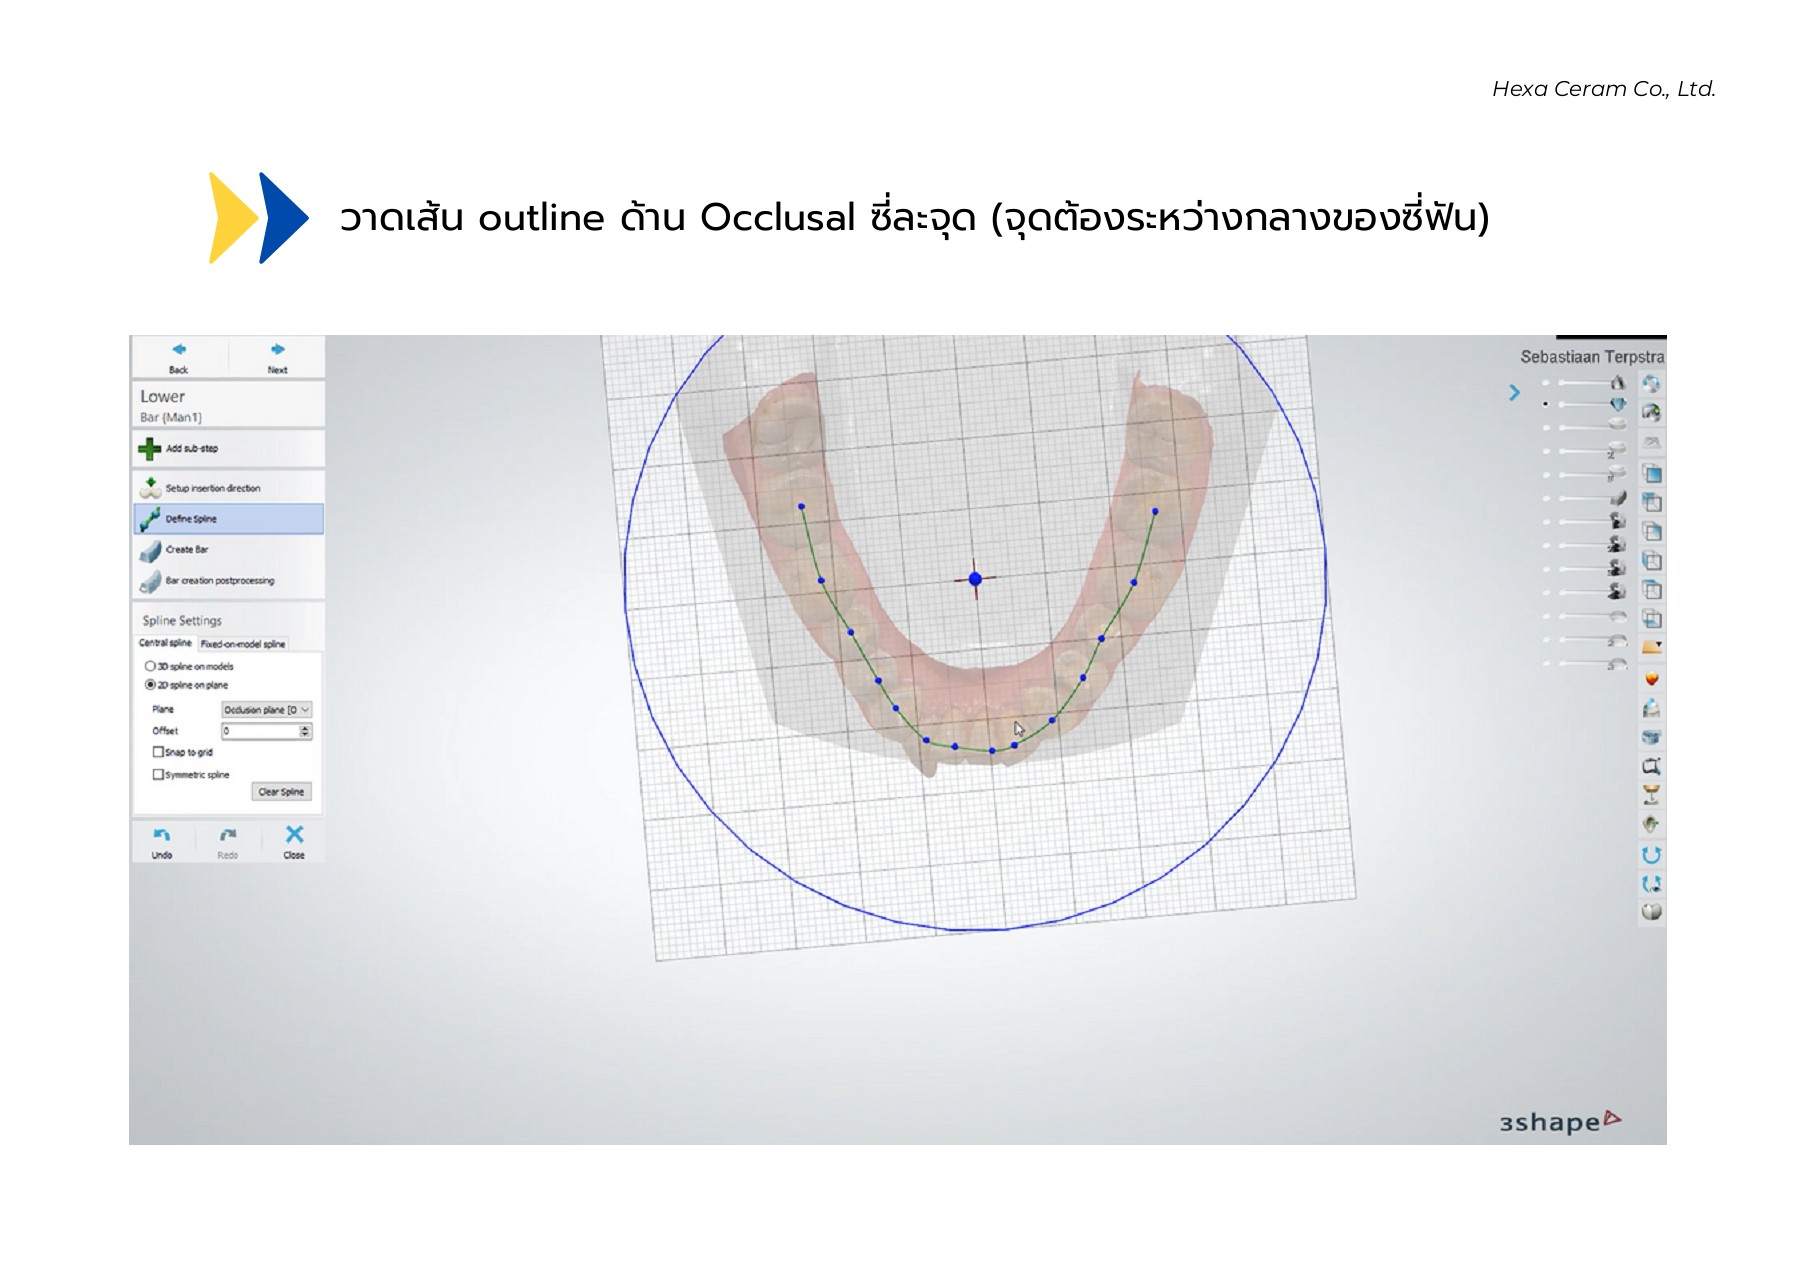The height and width of the screenshot is (1273, 1800).
Task: Enable the Snap to grid checkbox
Action: click(158, 752)
